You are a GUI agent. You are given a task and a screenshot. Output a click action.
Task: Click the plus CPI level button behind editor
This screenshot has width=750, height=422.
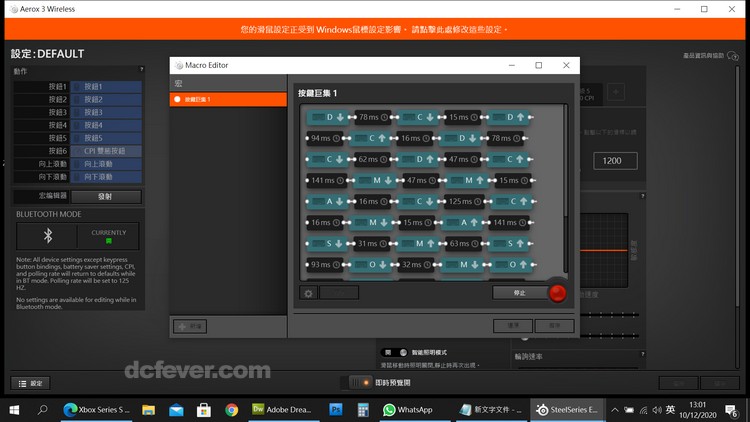pyautogui.click(x=616, y=91)
